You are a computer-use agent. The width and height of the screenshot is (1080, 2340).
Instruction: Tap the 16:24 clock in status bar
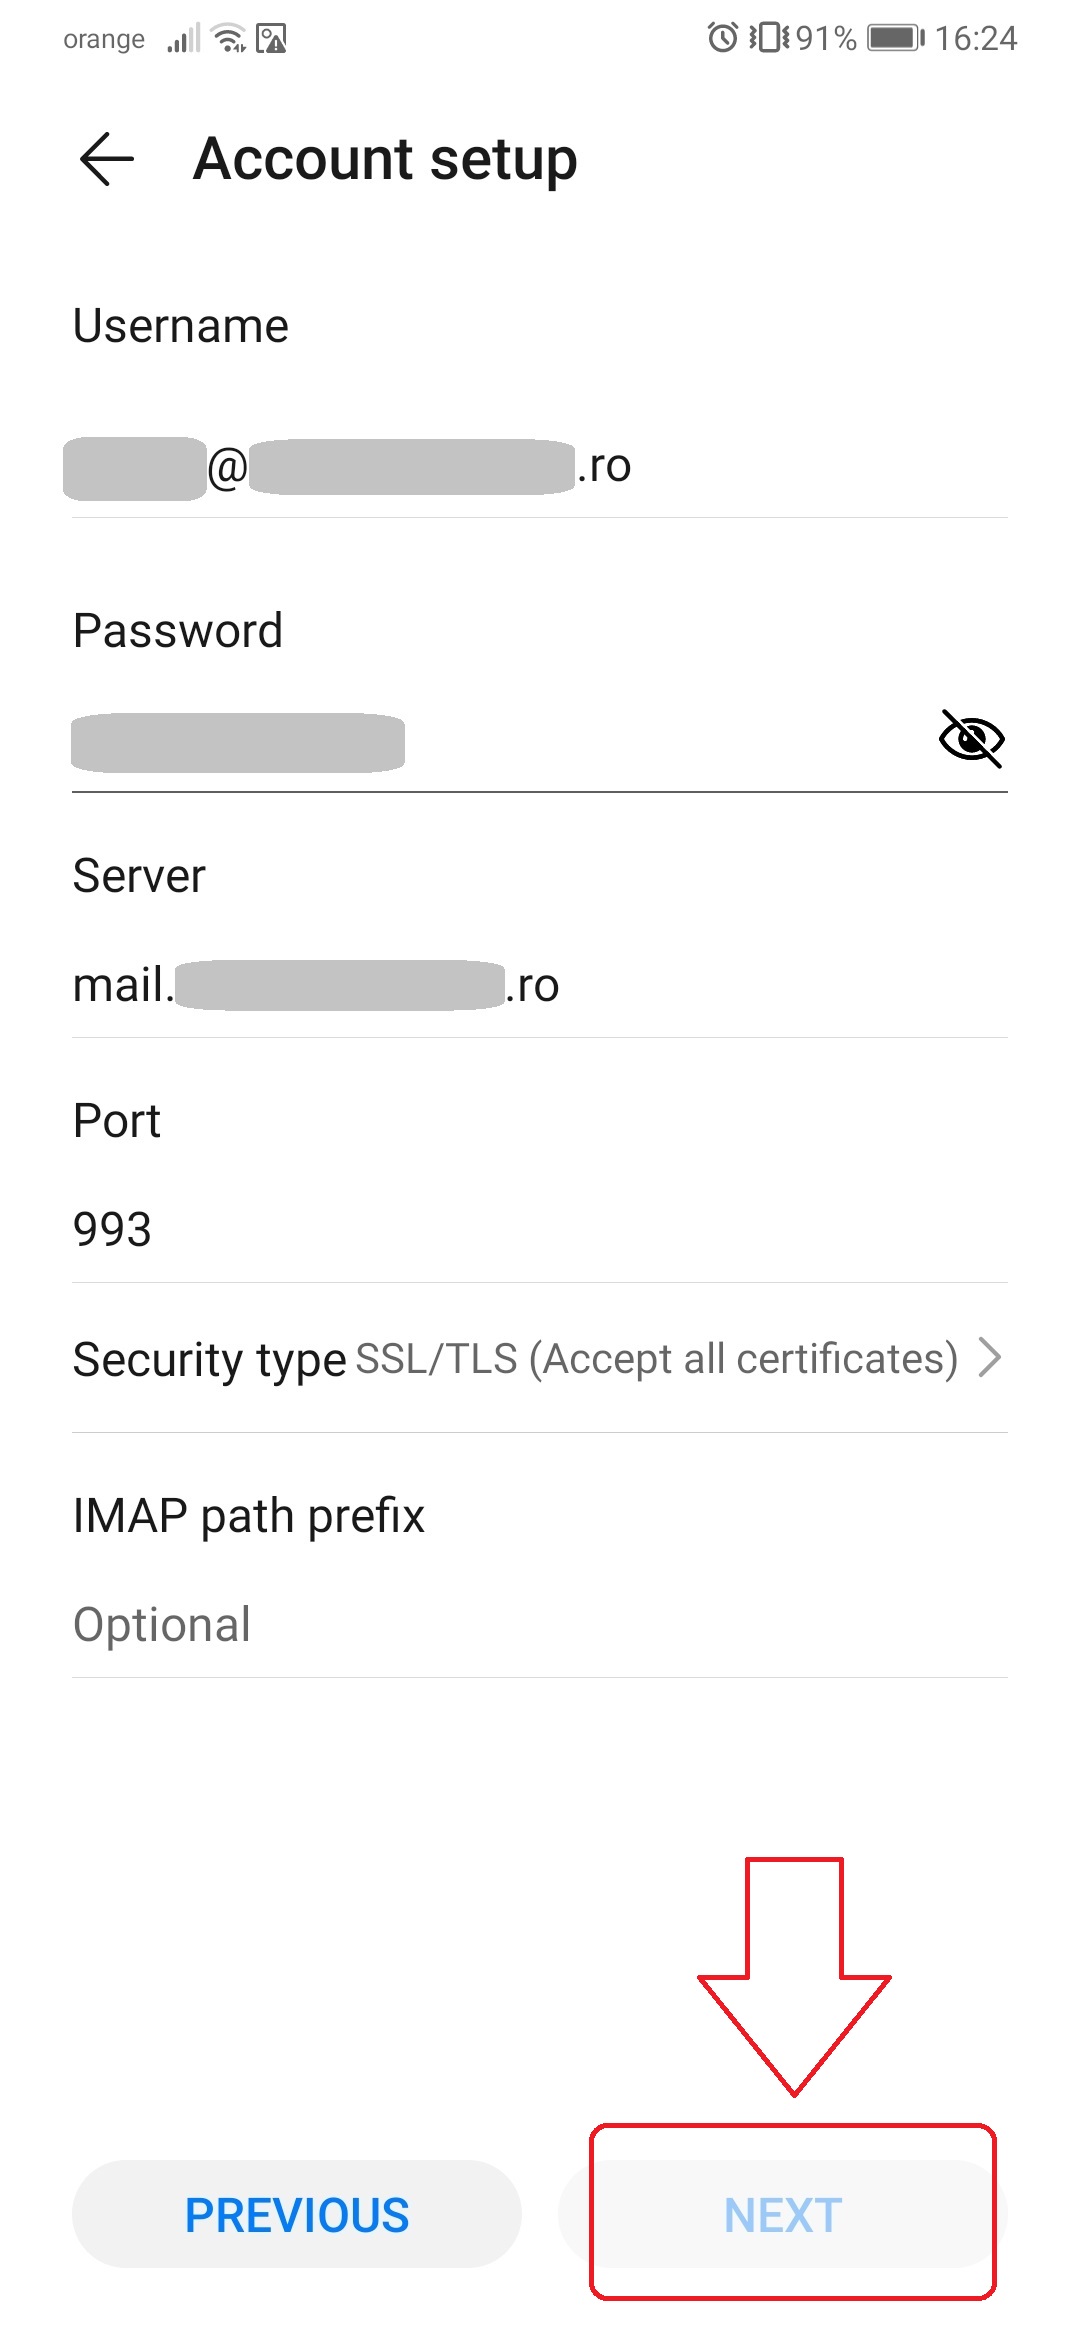[976, 39]
